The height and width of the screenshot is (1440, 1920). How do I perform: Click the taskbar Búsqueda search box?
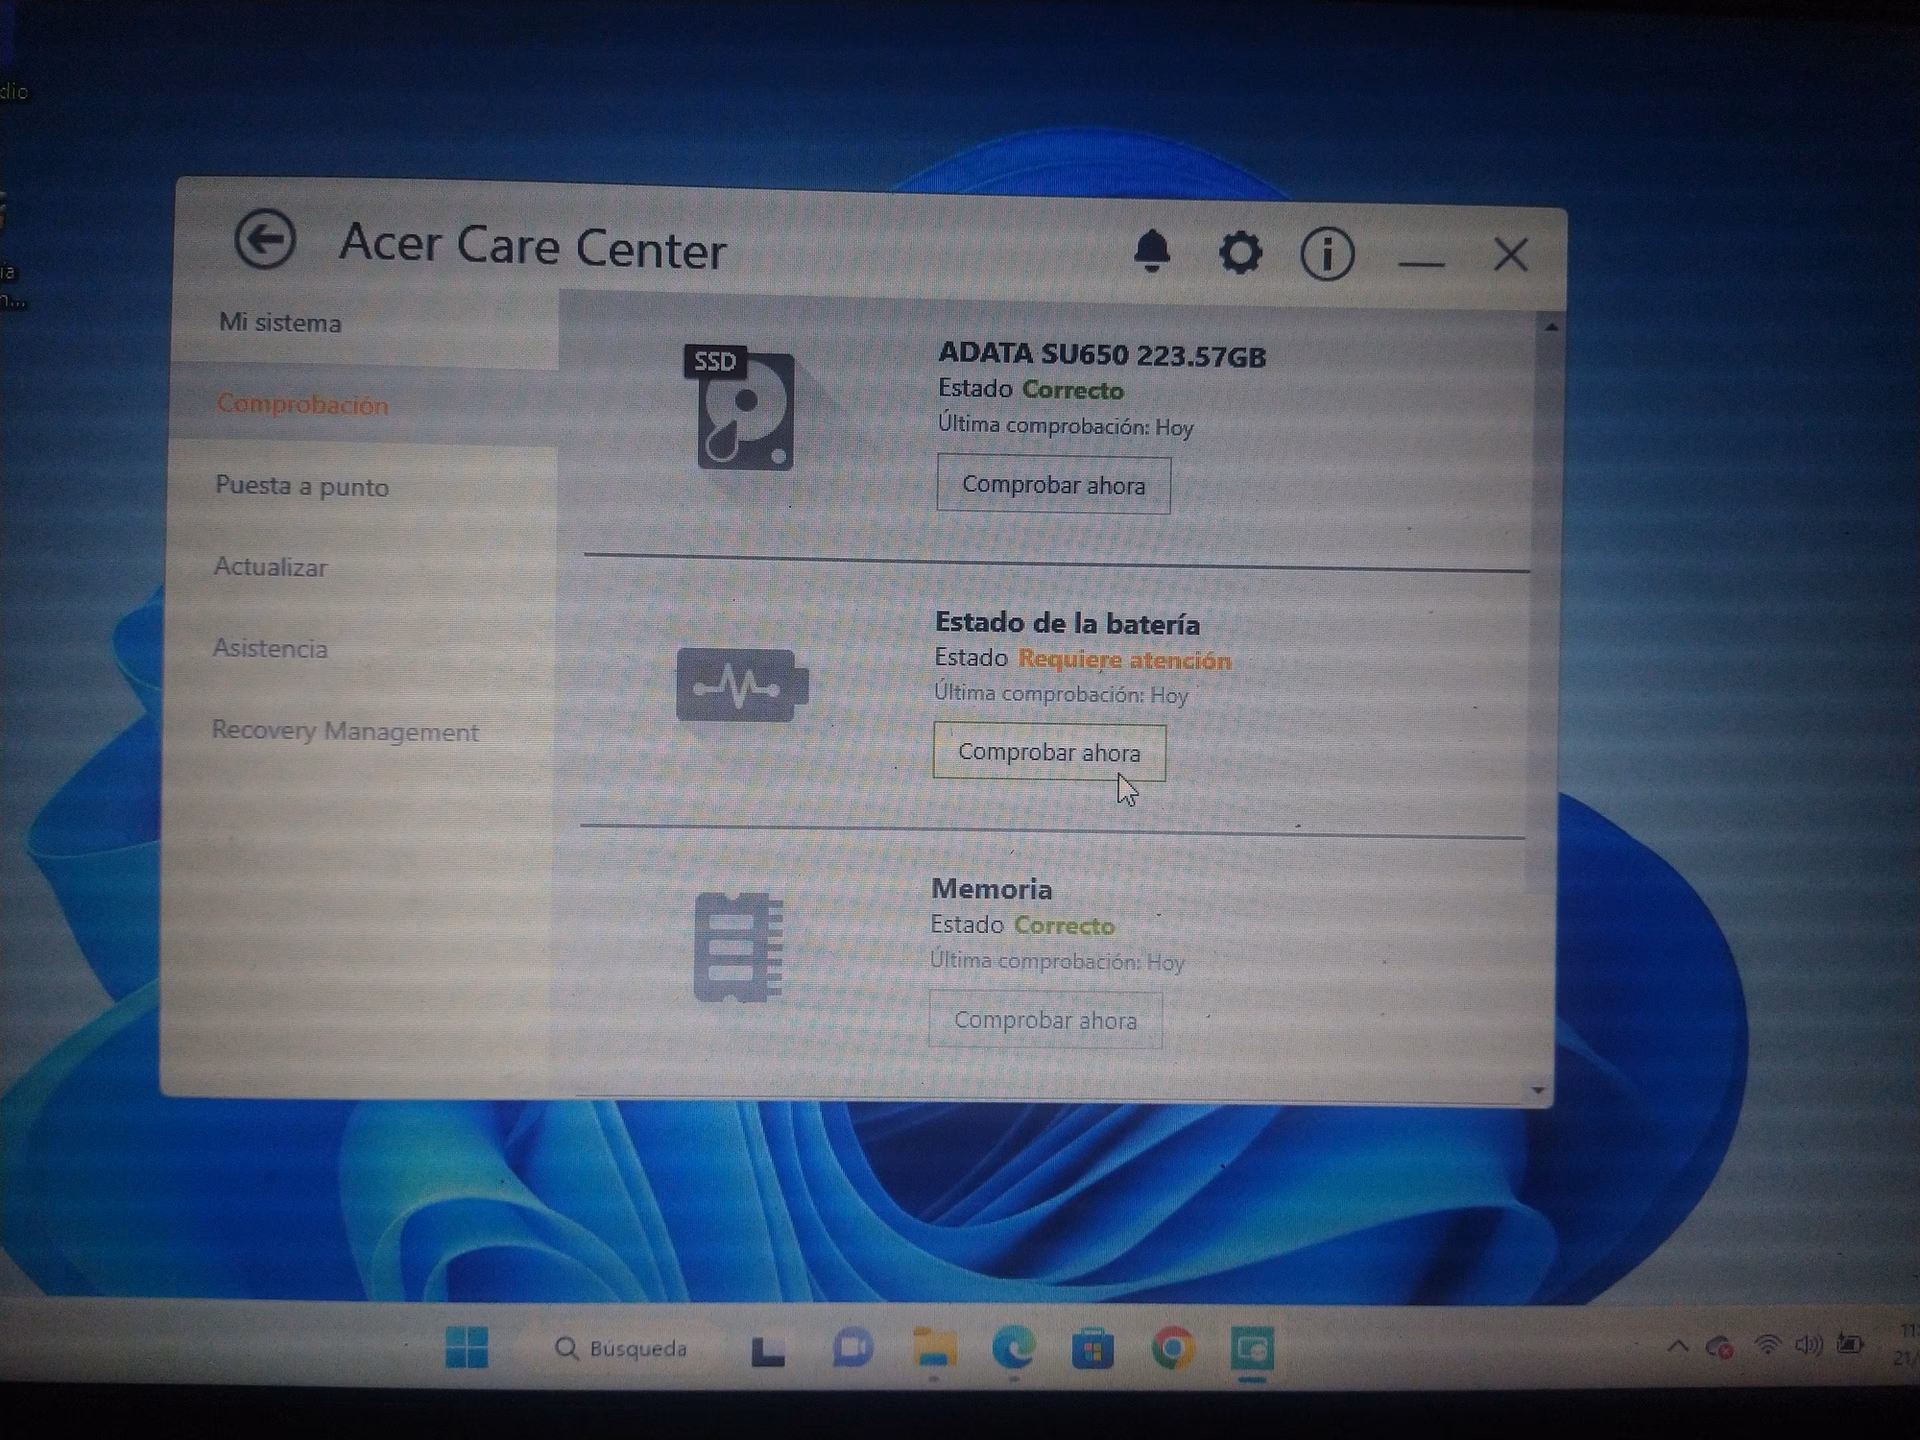pyautogui.click(x=620, y=1349)
